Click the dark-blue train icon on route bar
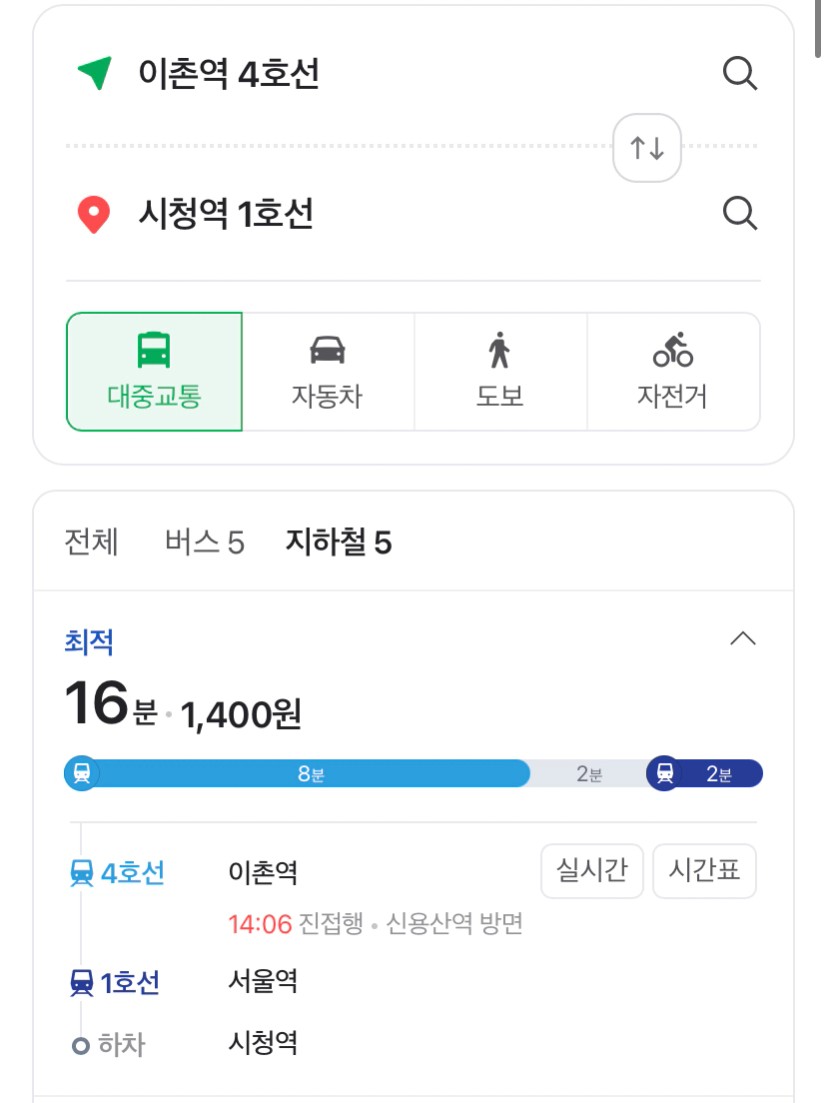 tap(665, 773)
